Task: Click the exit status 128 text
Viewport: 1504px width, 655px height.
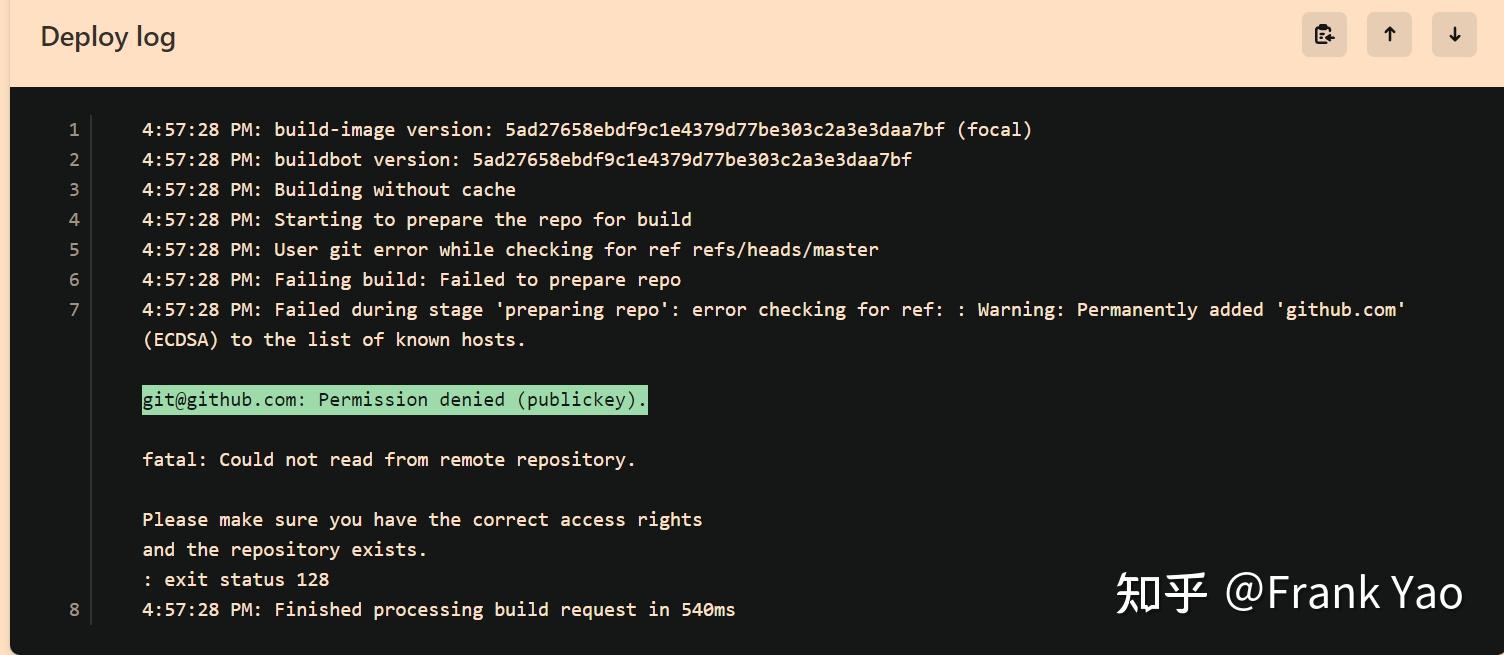Action: pos(236,579)
